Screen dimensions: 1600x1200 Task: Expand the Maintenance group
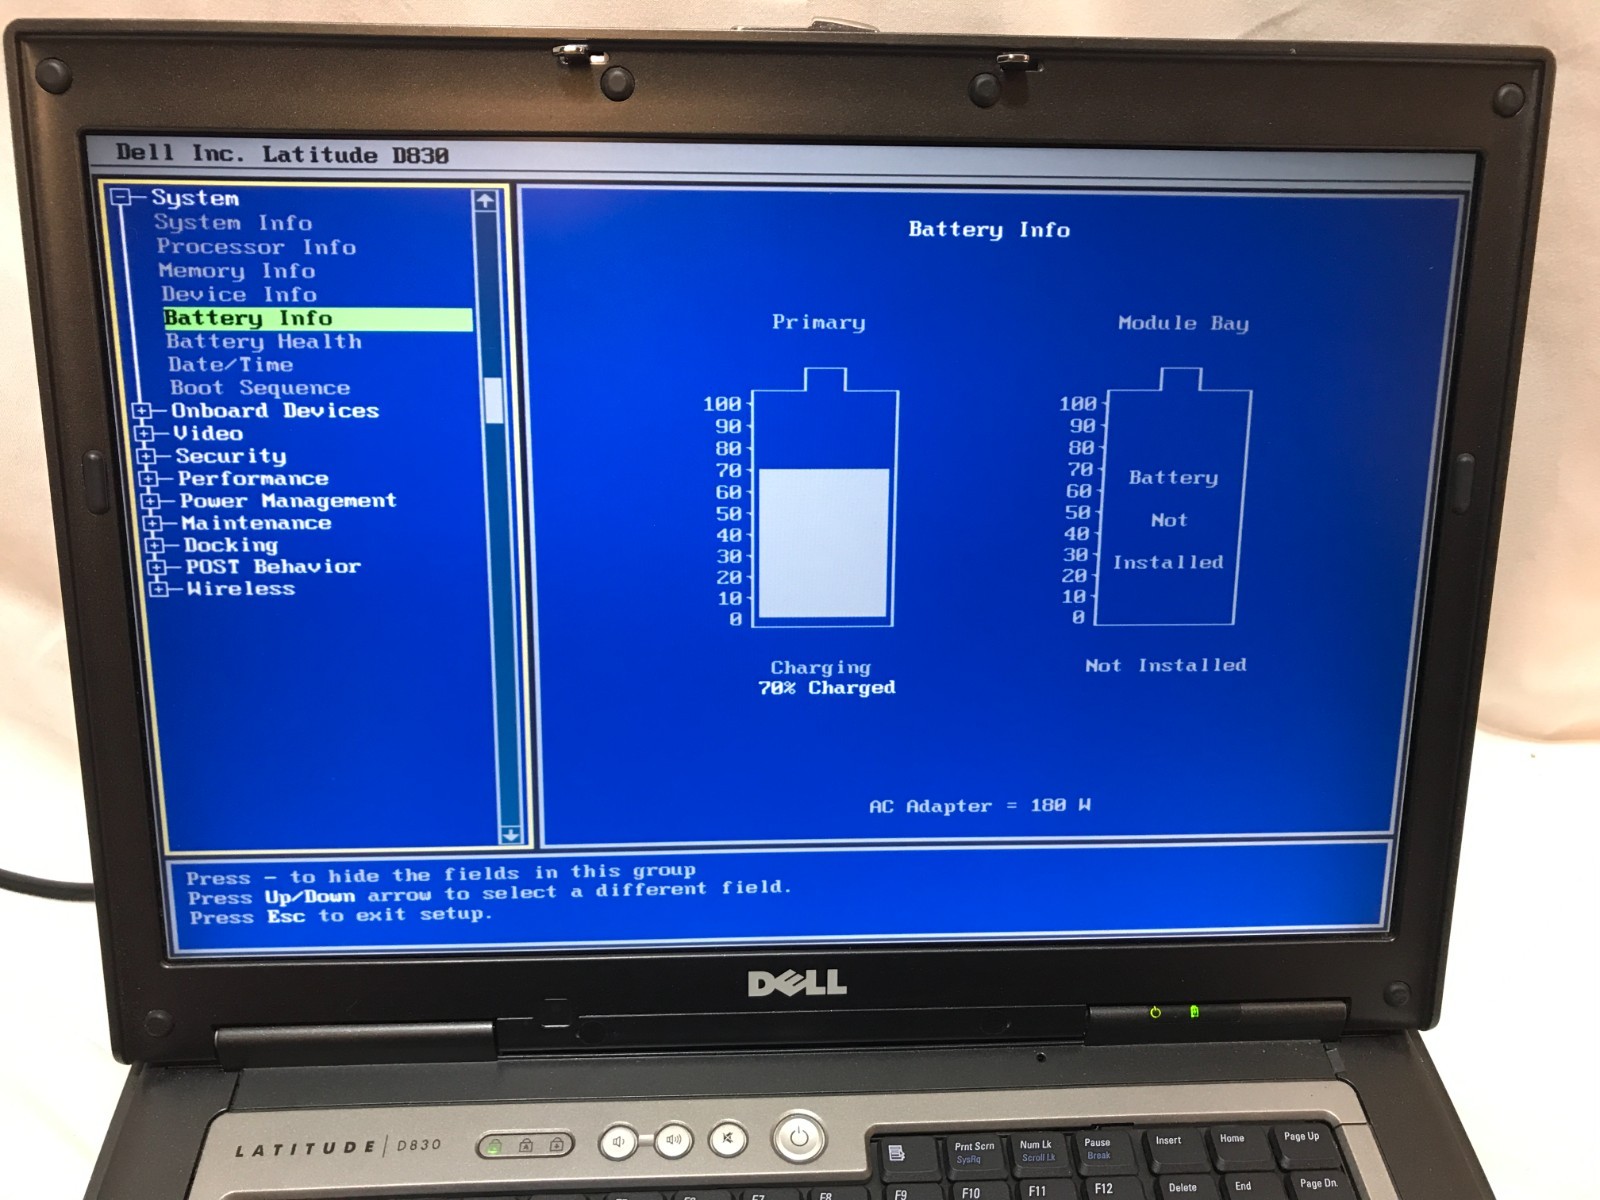click(152, 523)
